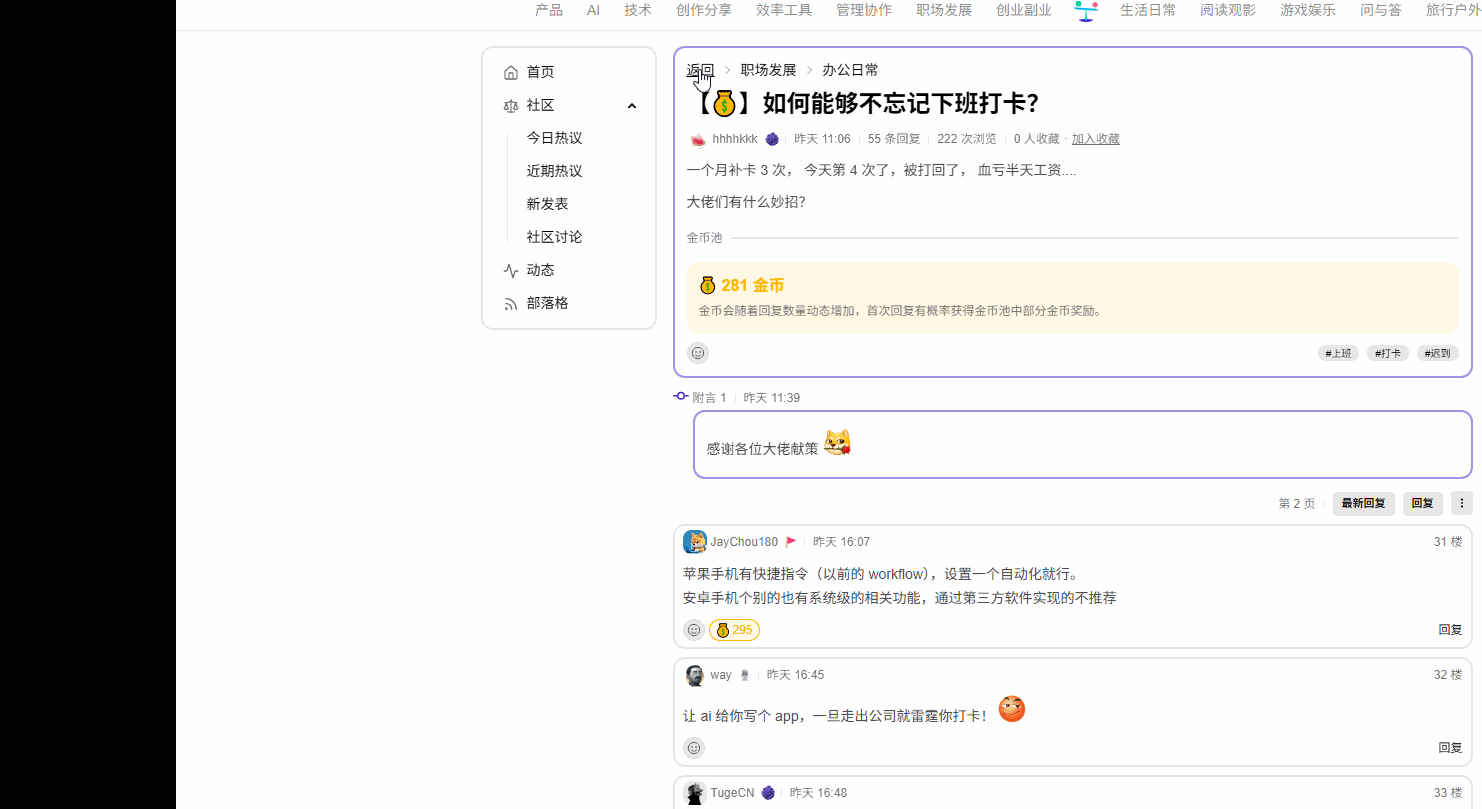Click the 返回 back link
This screenshot has width=1482, height=809.
click(x=700, y=70)
